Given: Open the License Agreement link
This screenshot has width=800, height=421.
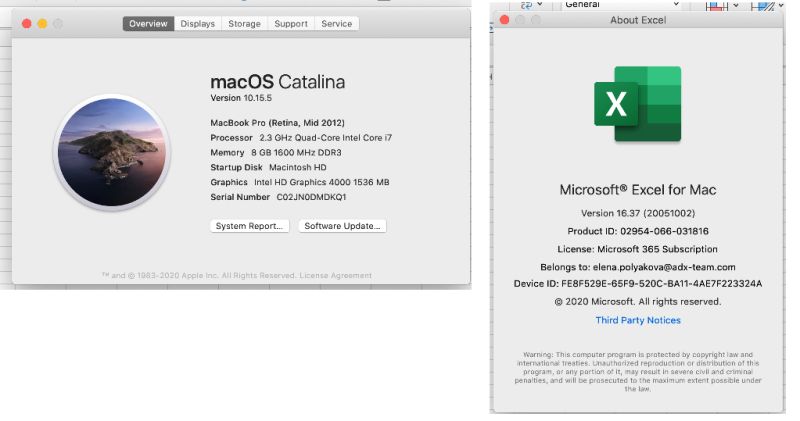Looking at the screenshot, I should pyautogui.click(x=336, y=276).
